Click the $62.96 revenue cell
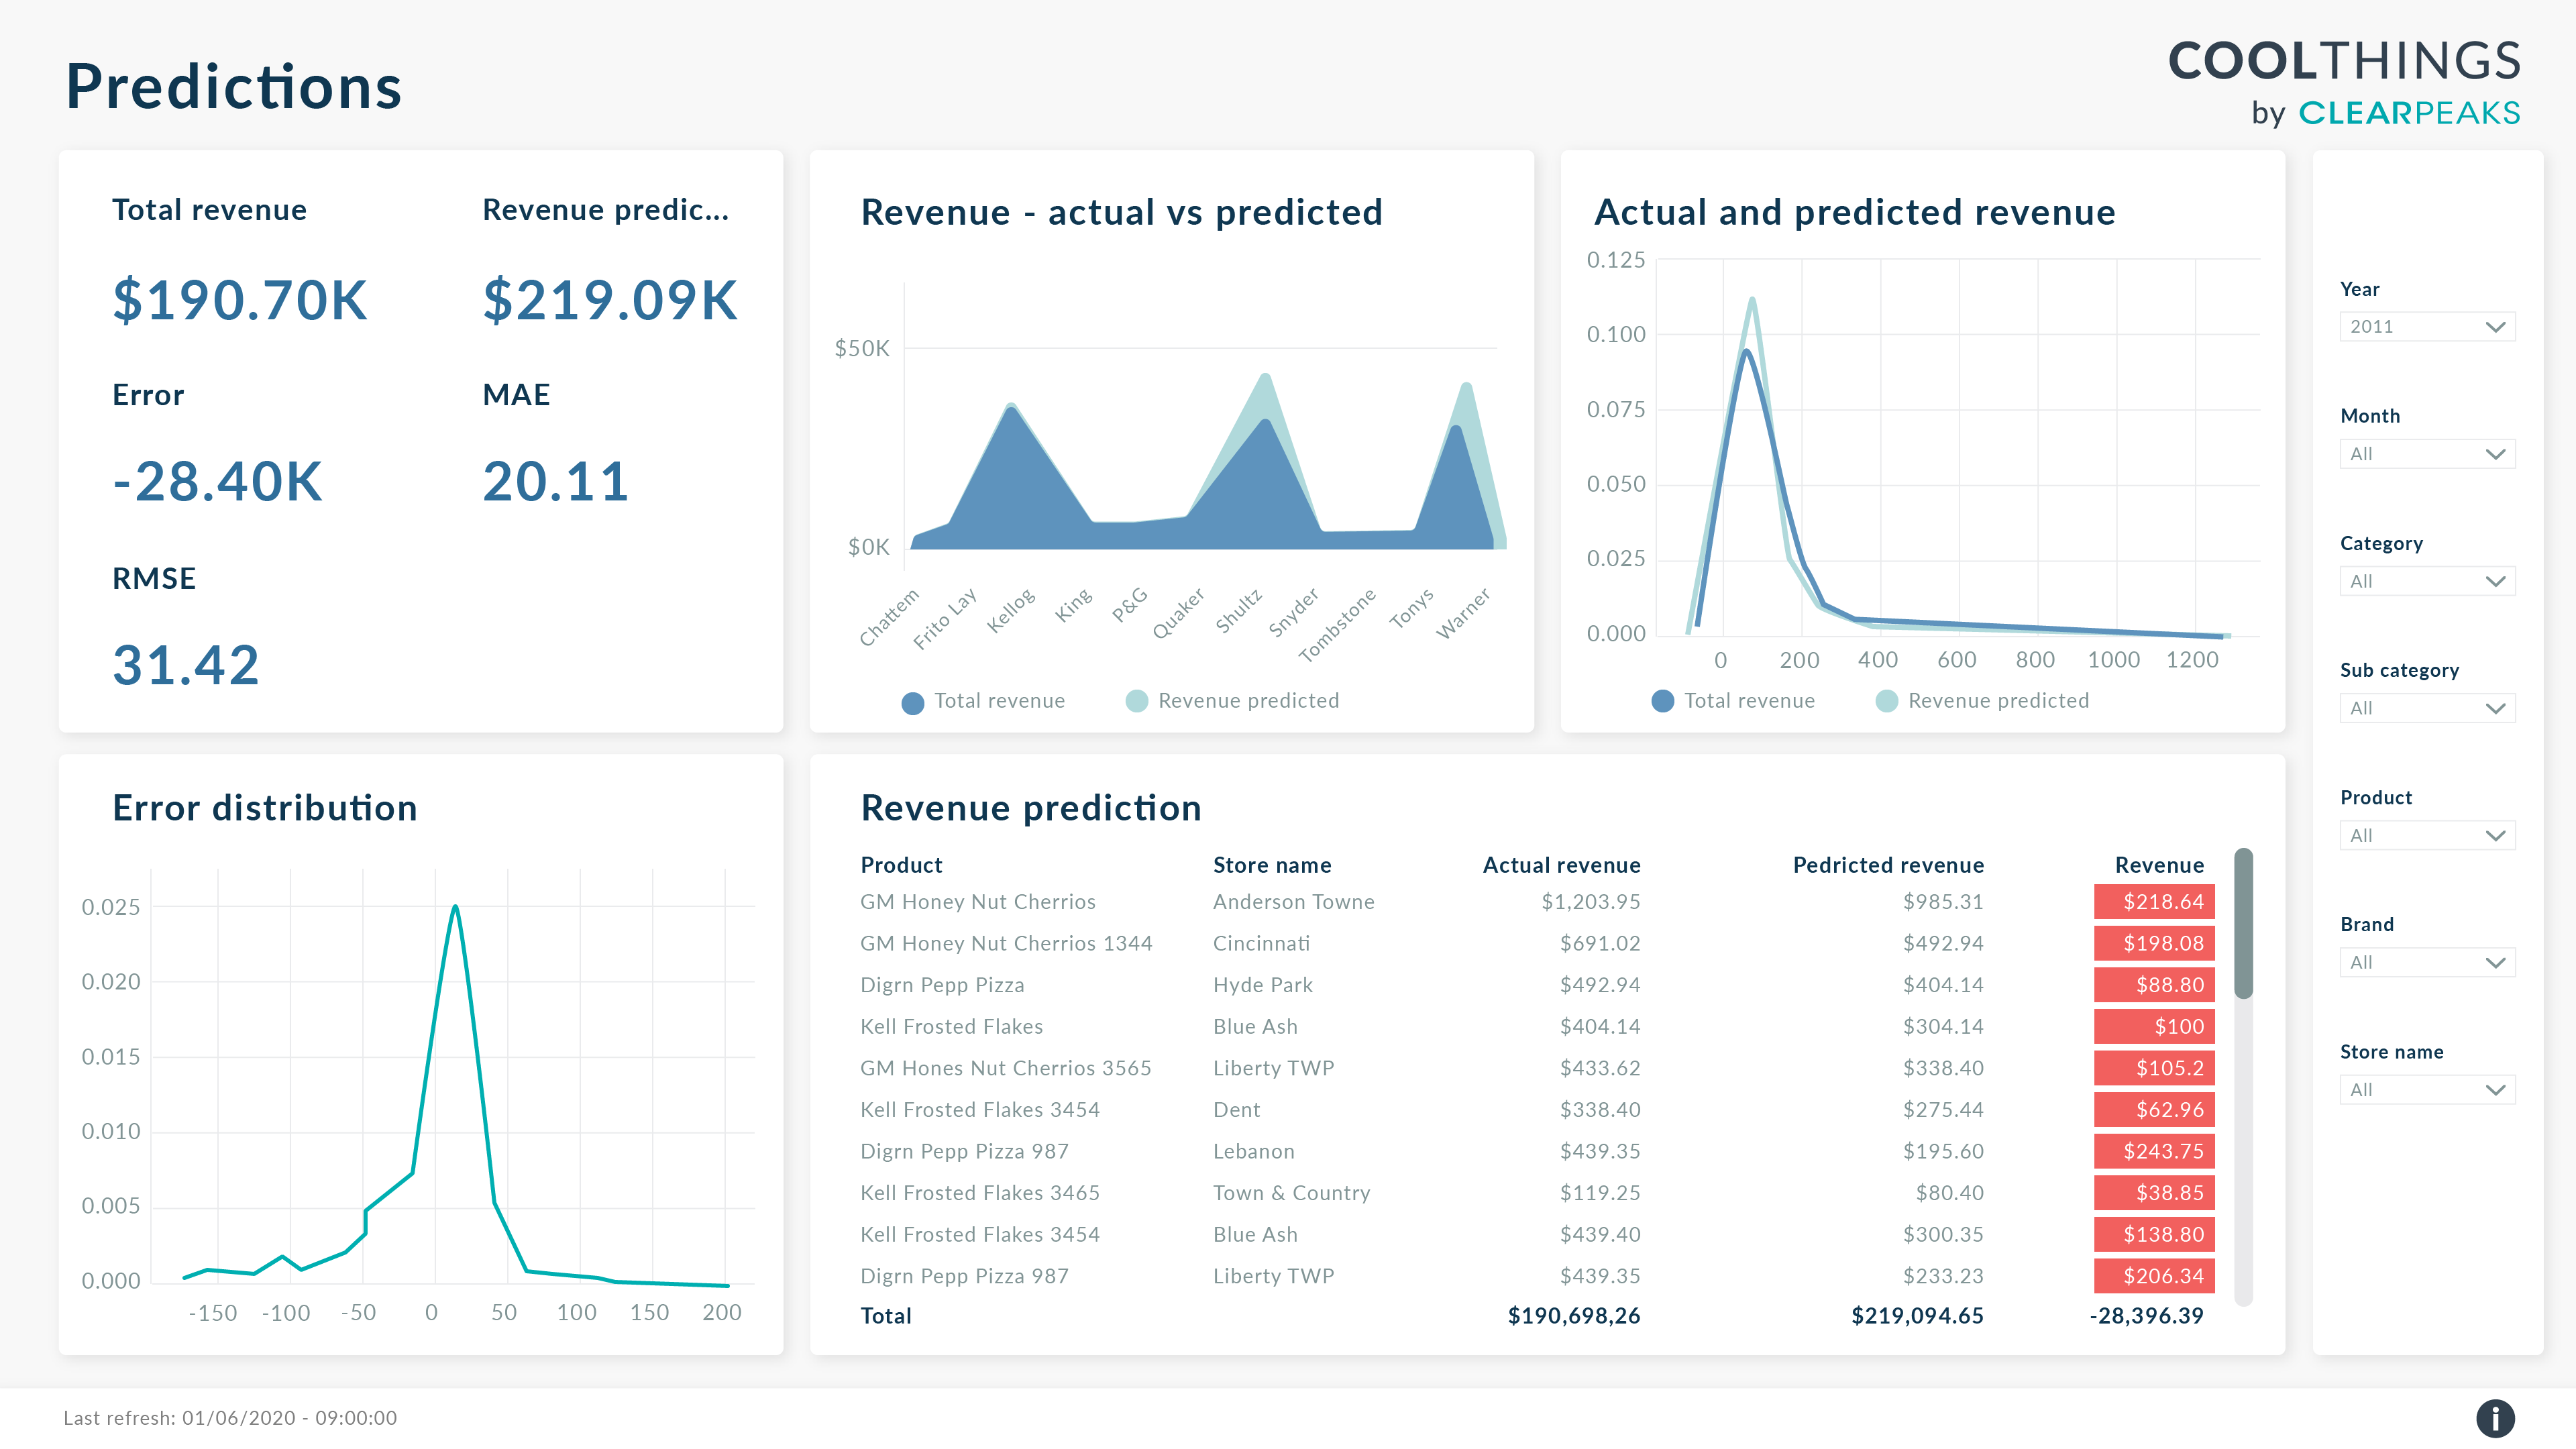 2154,1110
